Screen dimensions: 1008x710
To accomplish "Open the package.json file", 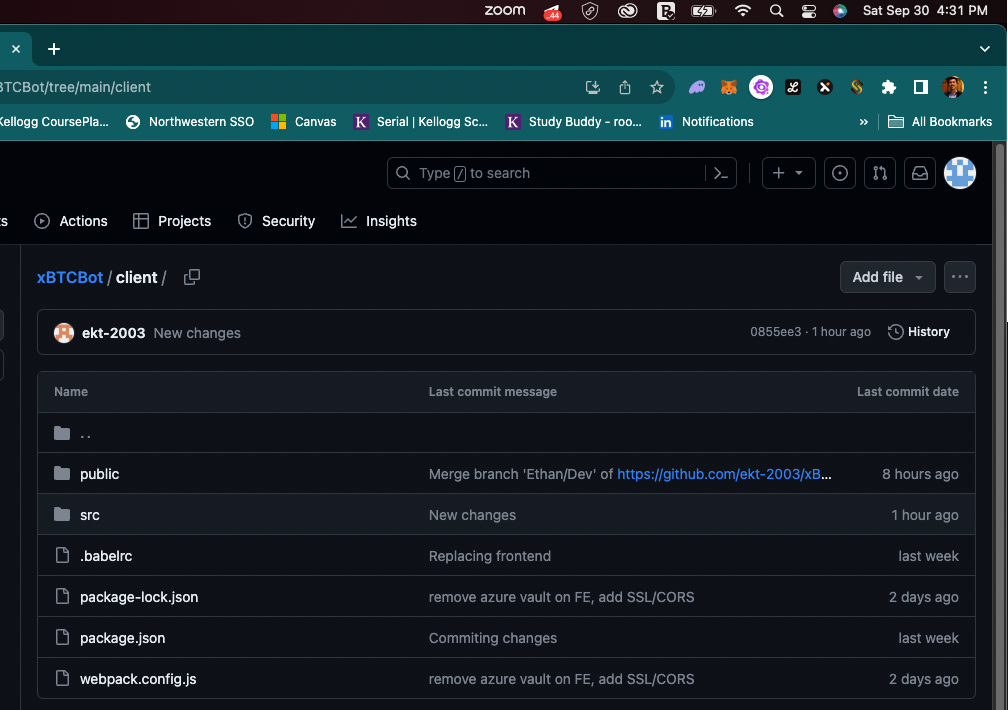I will pyautogui.click(x=122, y=639).
